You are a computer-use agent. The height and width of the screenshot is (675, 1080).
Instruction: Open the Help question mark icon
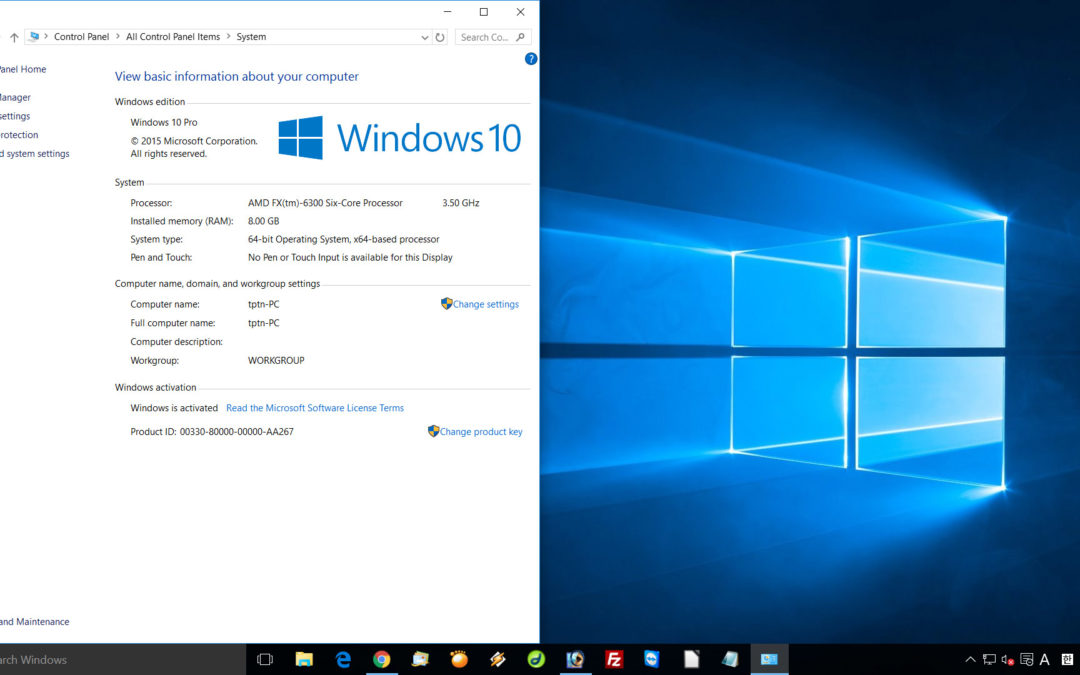531,59
